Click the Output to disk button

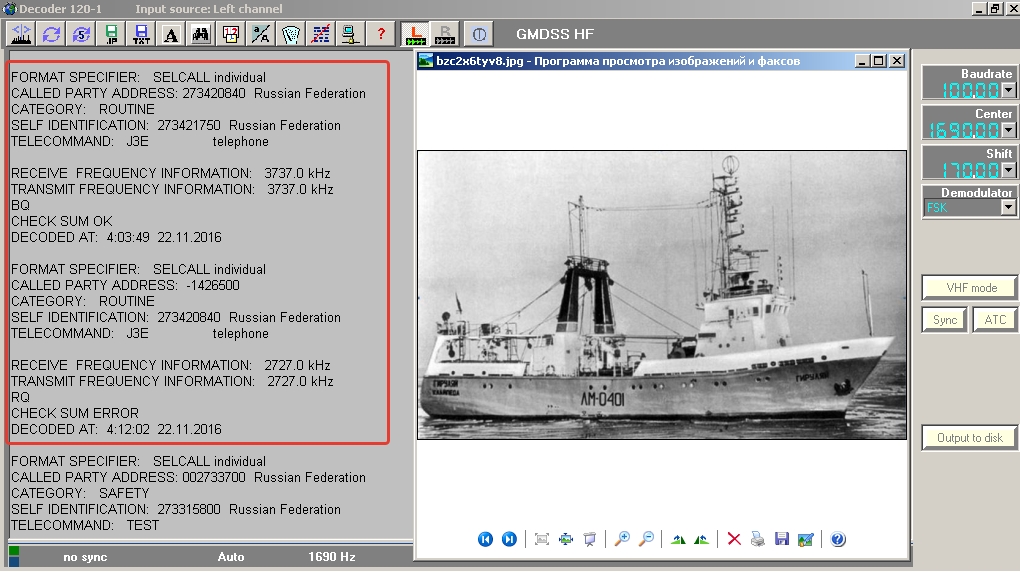(969, 437)
